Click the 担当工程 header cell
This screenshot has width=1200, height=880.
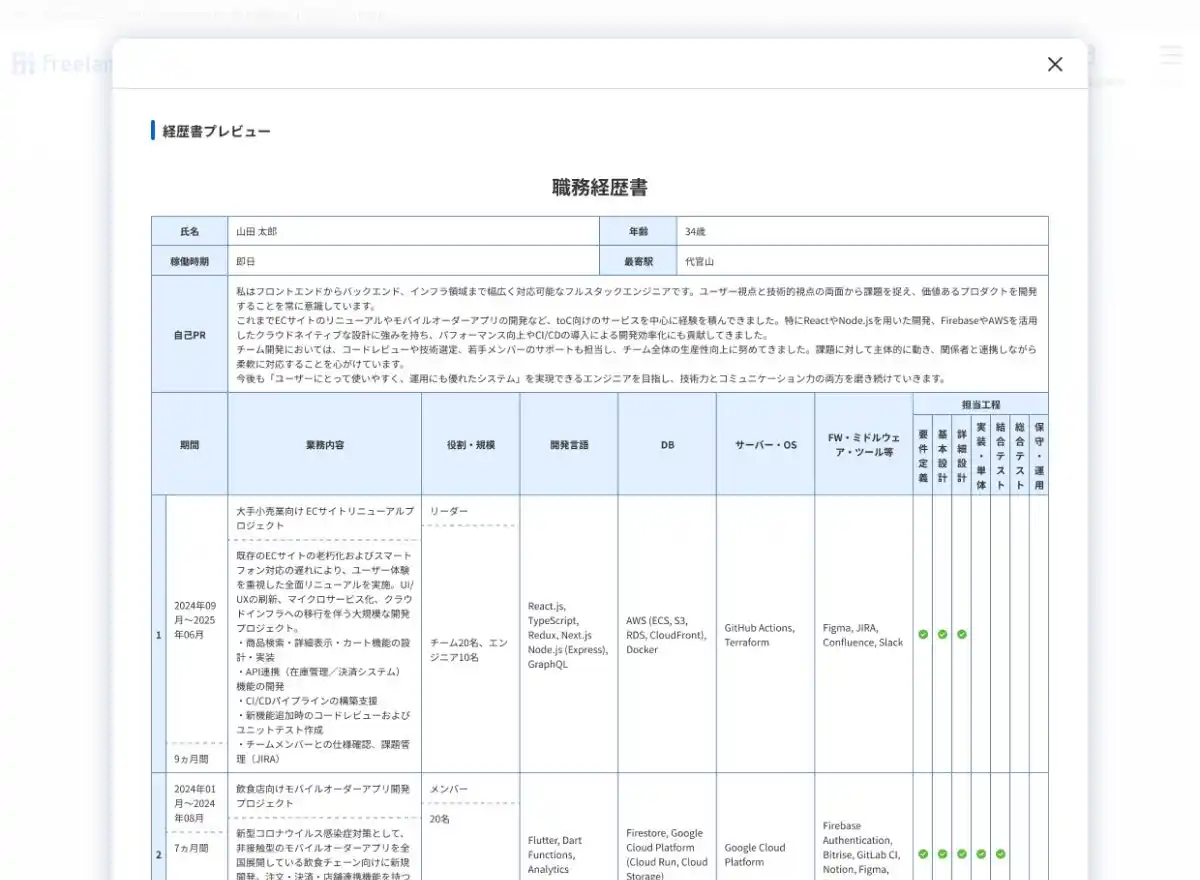coord(980,405)
